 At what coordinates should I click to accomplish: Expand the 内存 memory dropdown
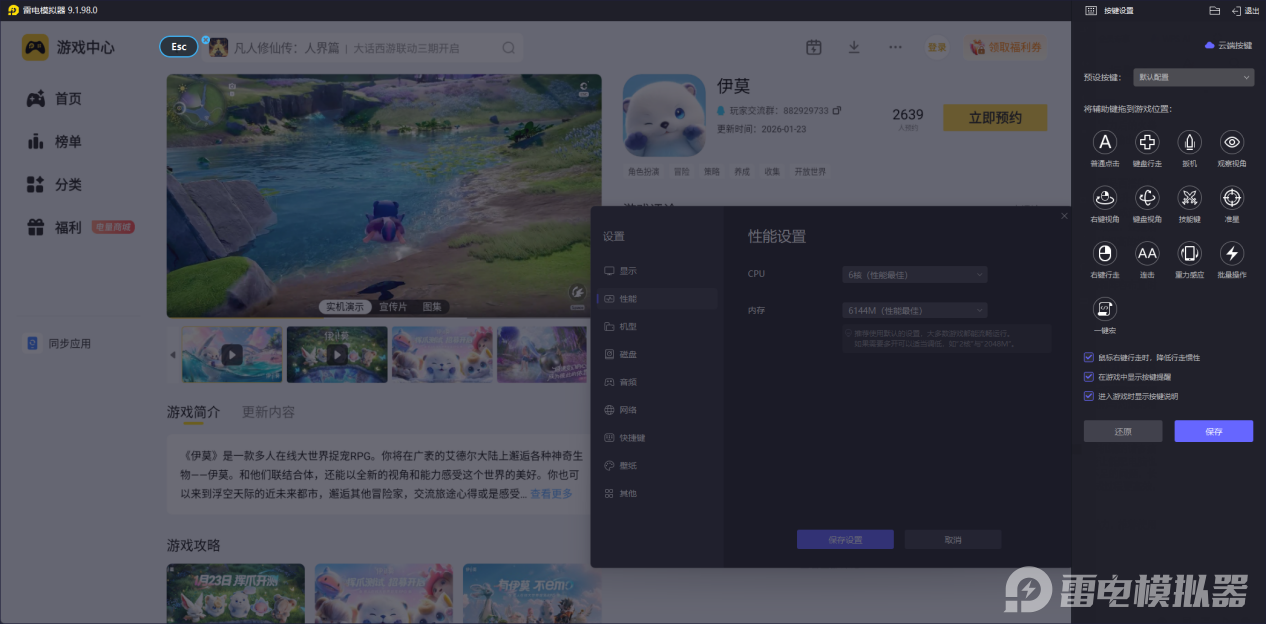(914, 310)
